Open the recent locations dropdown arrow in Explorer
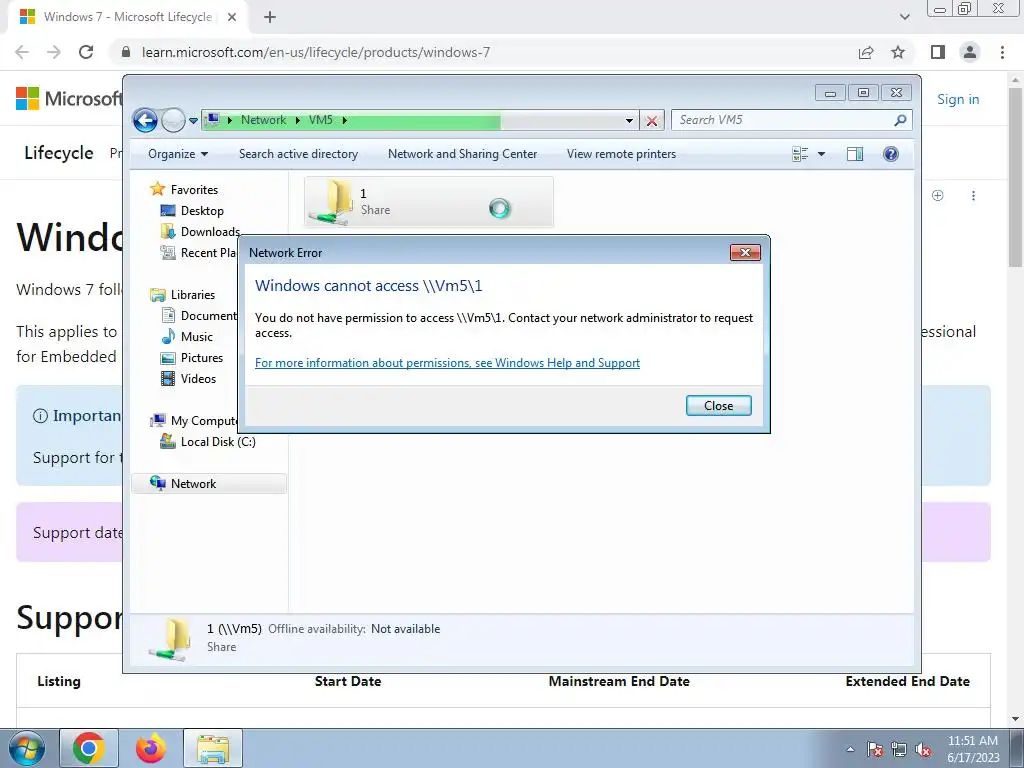 tap(193, 121)
